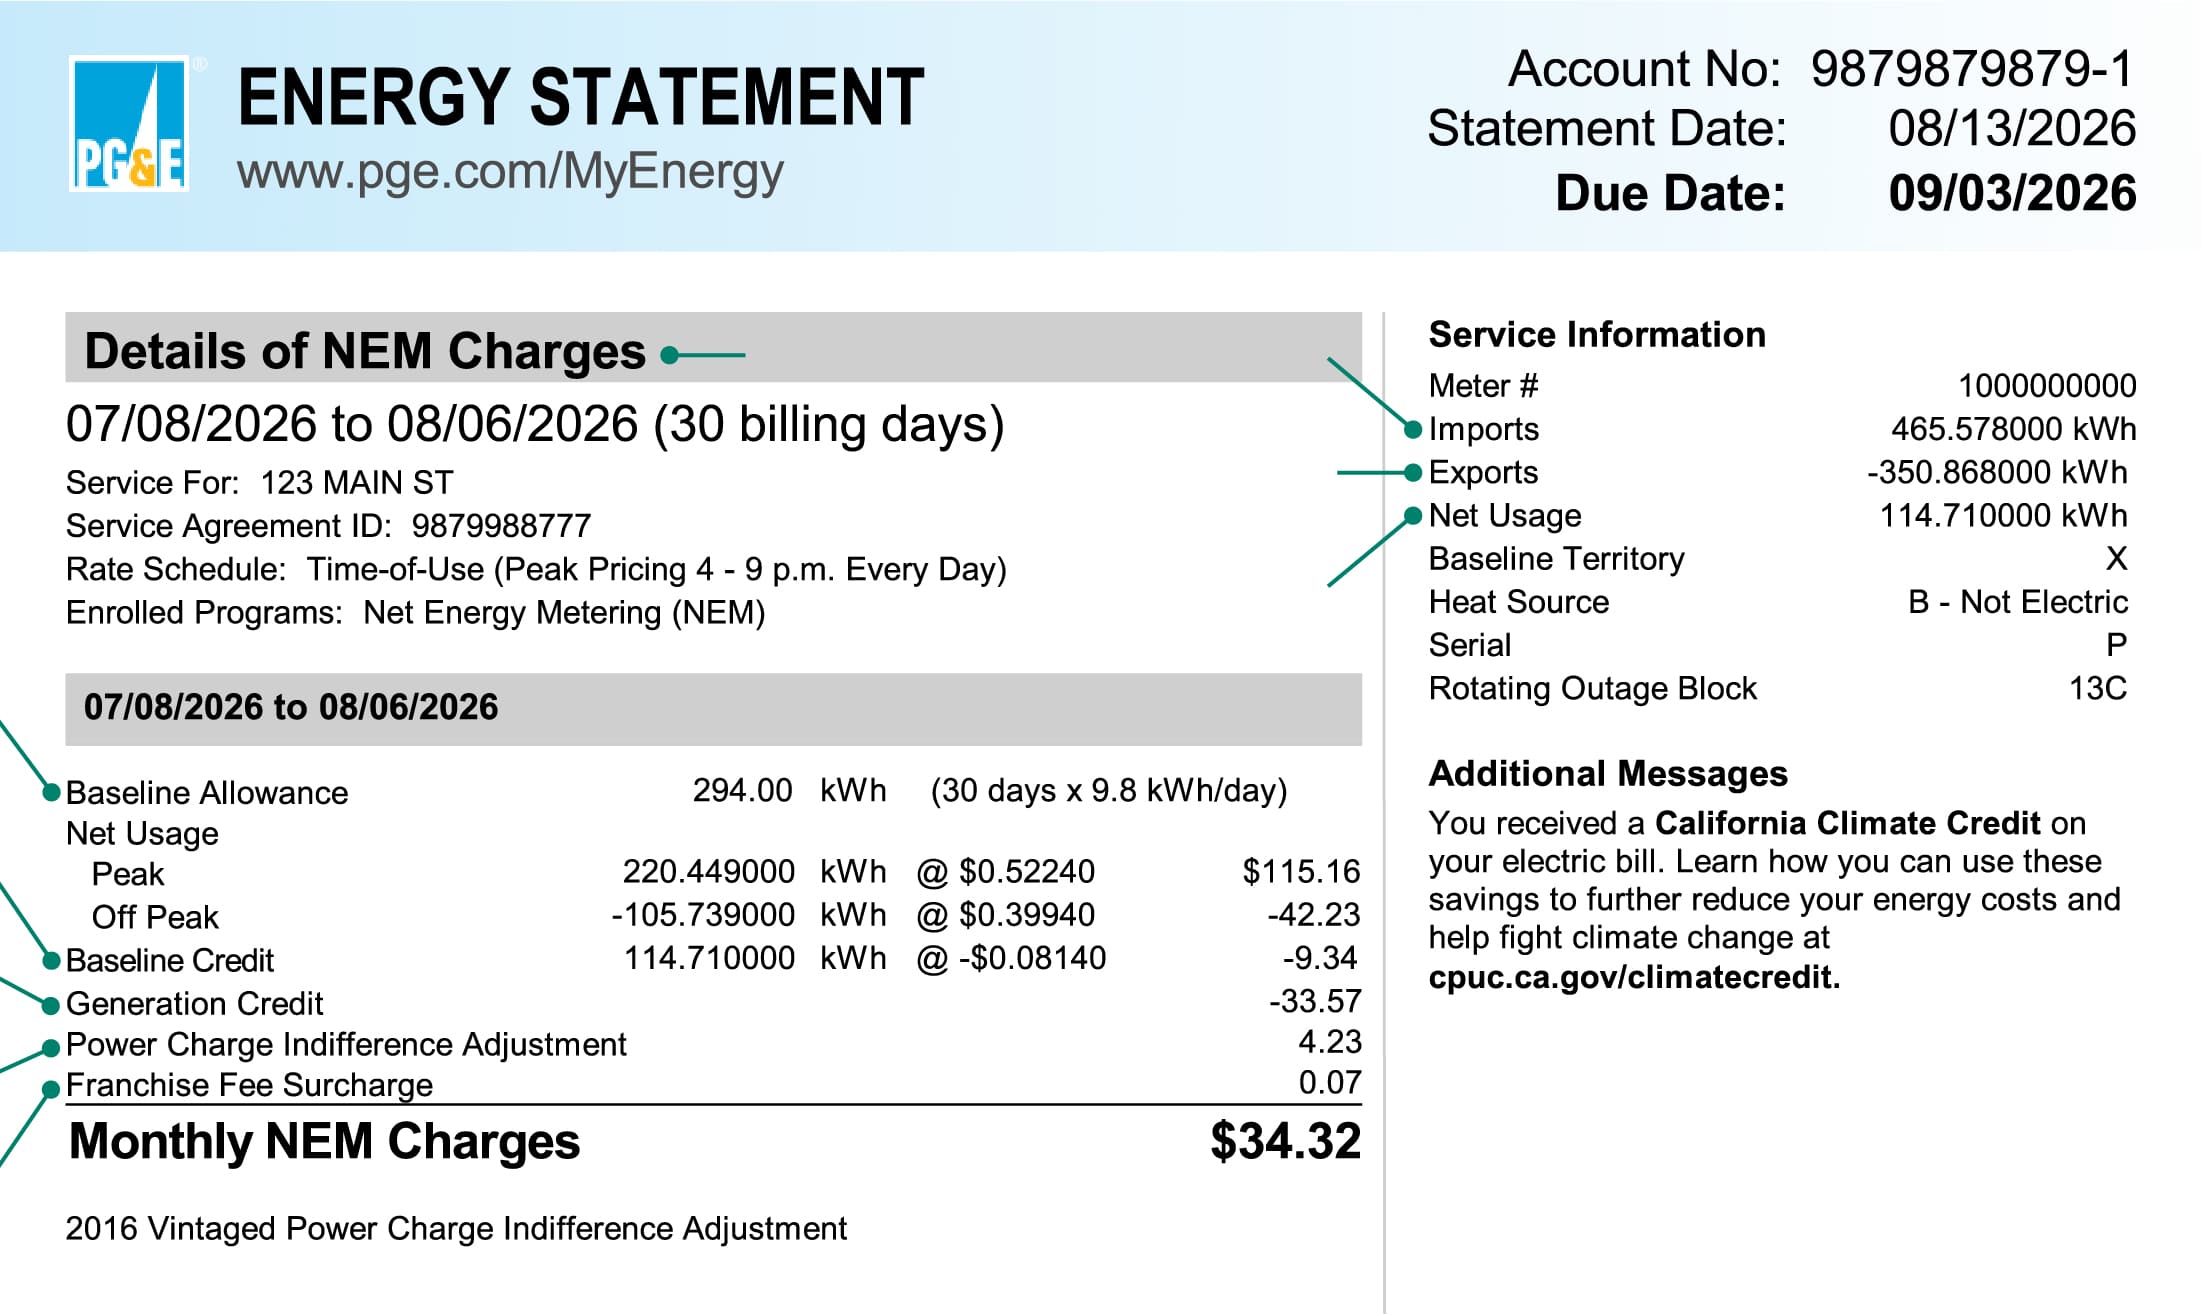Click the marker after Details of NEM Charges
The width and height of the screenshot is (2201, 1314).
[x=670, y=355]
